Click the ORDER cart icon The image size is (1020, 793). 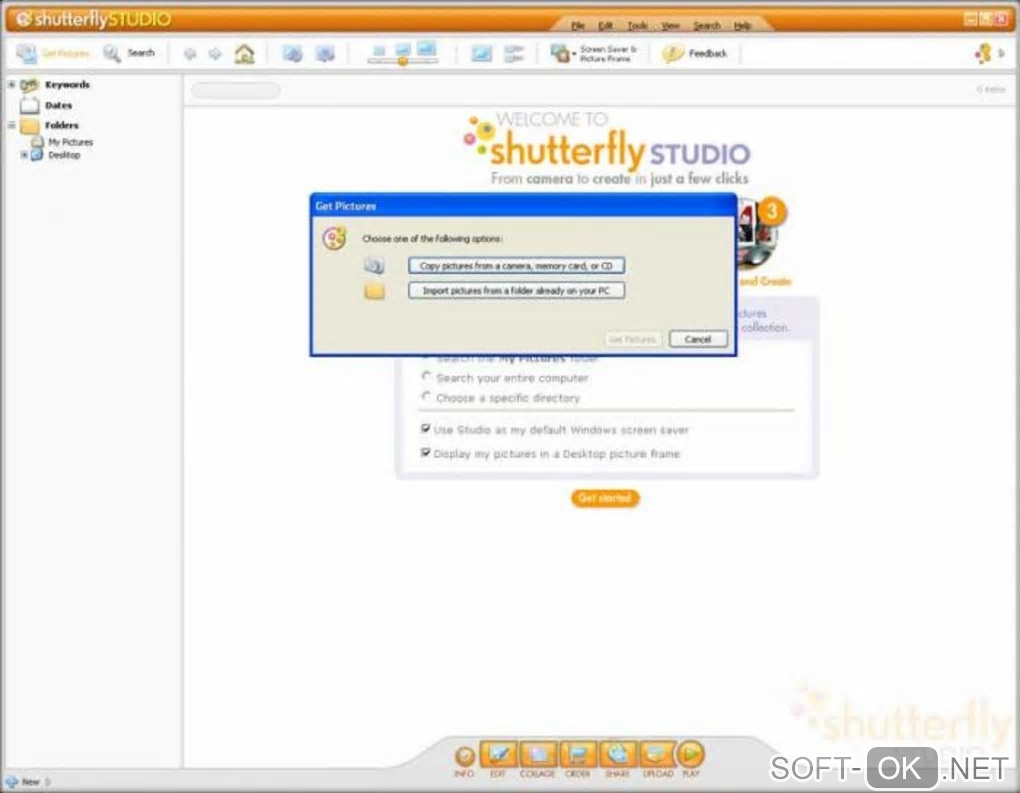(578, 754)
